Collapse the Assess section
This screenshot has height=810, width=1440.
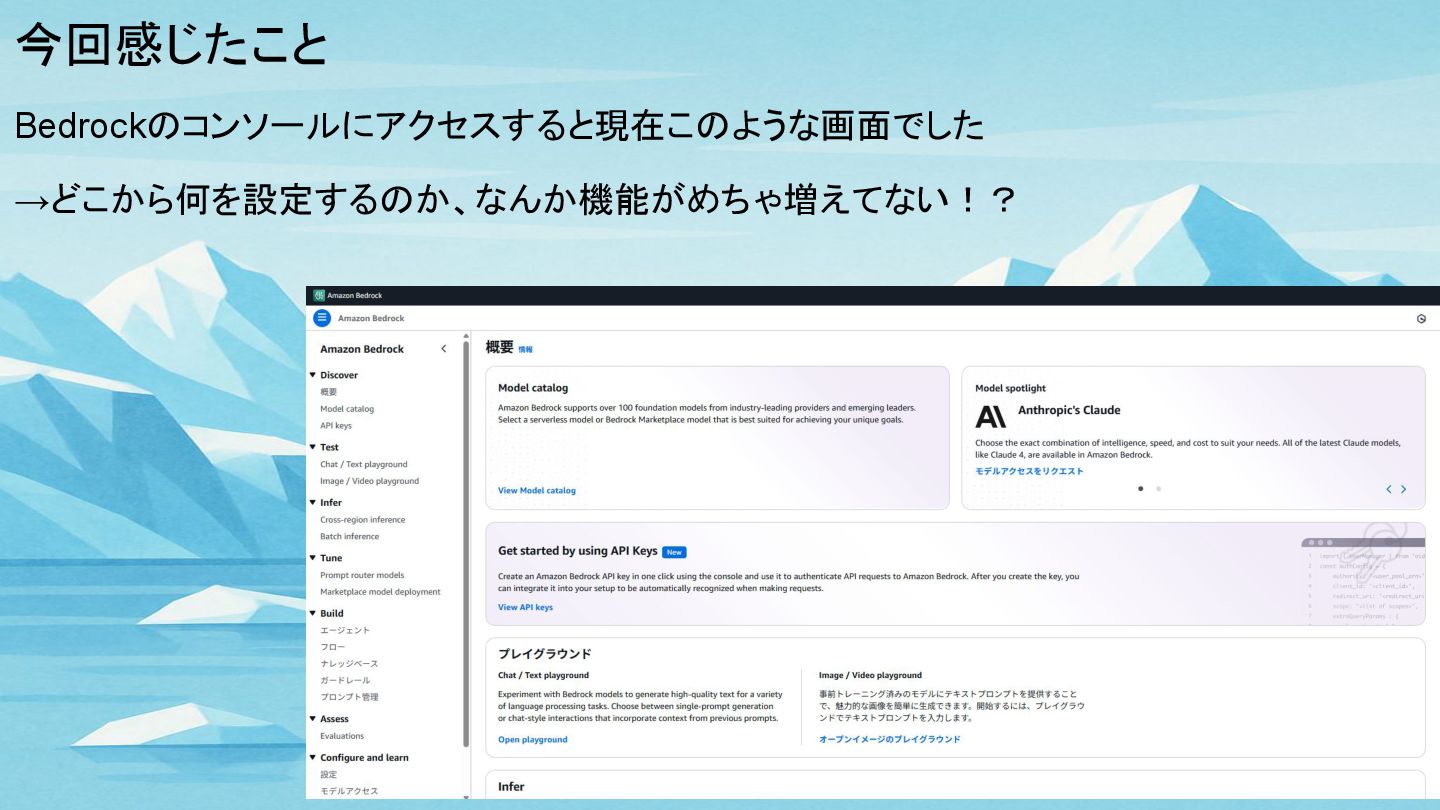[x=312, y=719]
